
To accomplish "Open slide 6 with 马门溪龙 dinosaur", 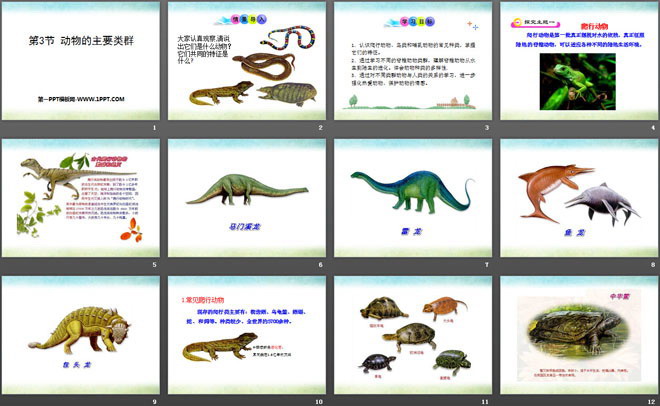I will pyautogui.click(x=247, y=198).
